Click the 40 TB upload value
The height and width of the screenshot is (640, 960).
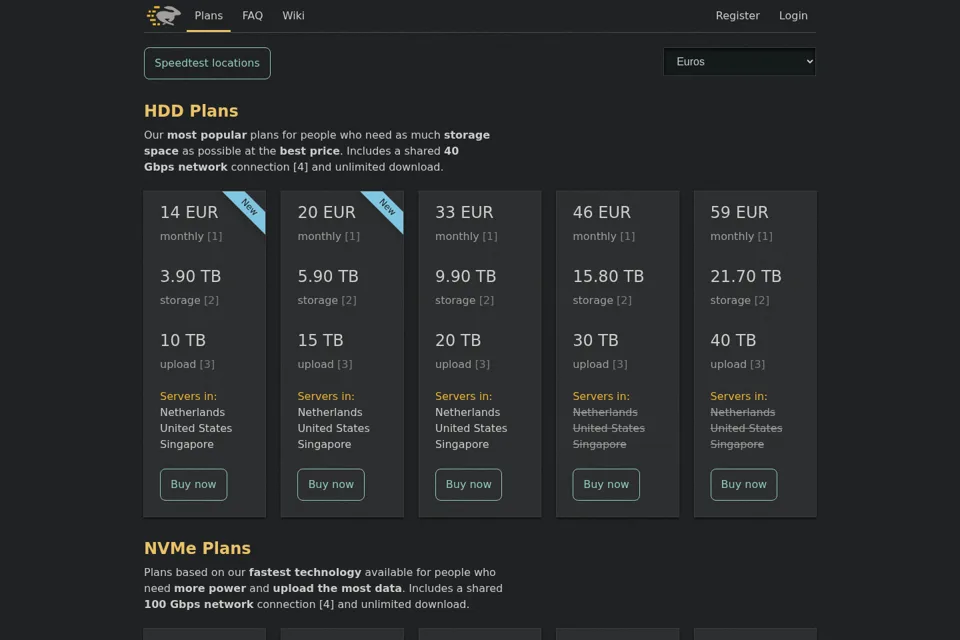pyautogui.click(x=733, y=341)
